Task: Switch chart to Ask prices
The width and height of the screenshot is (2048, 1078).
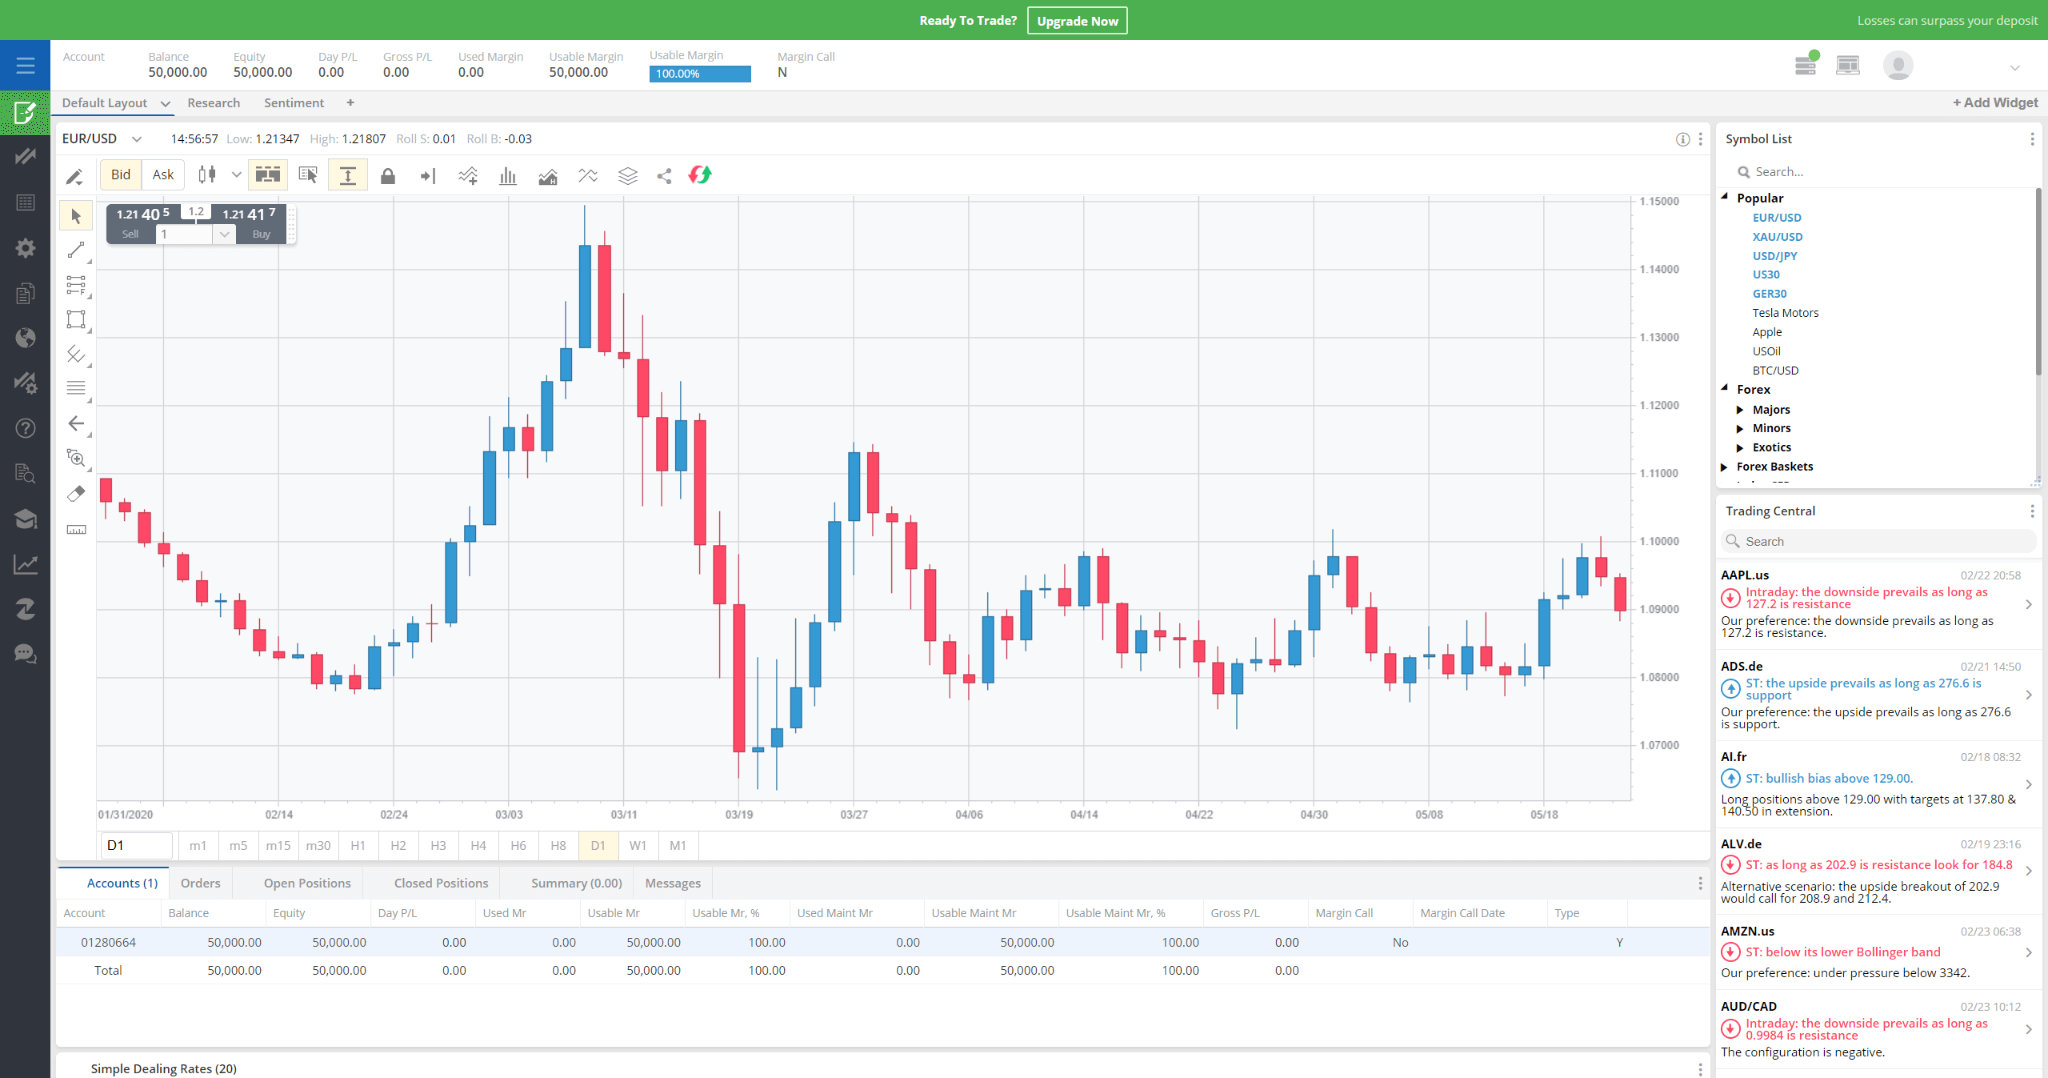Action: coord(163,174)
